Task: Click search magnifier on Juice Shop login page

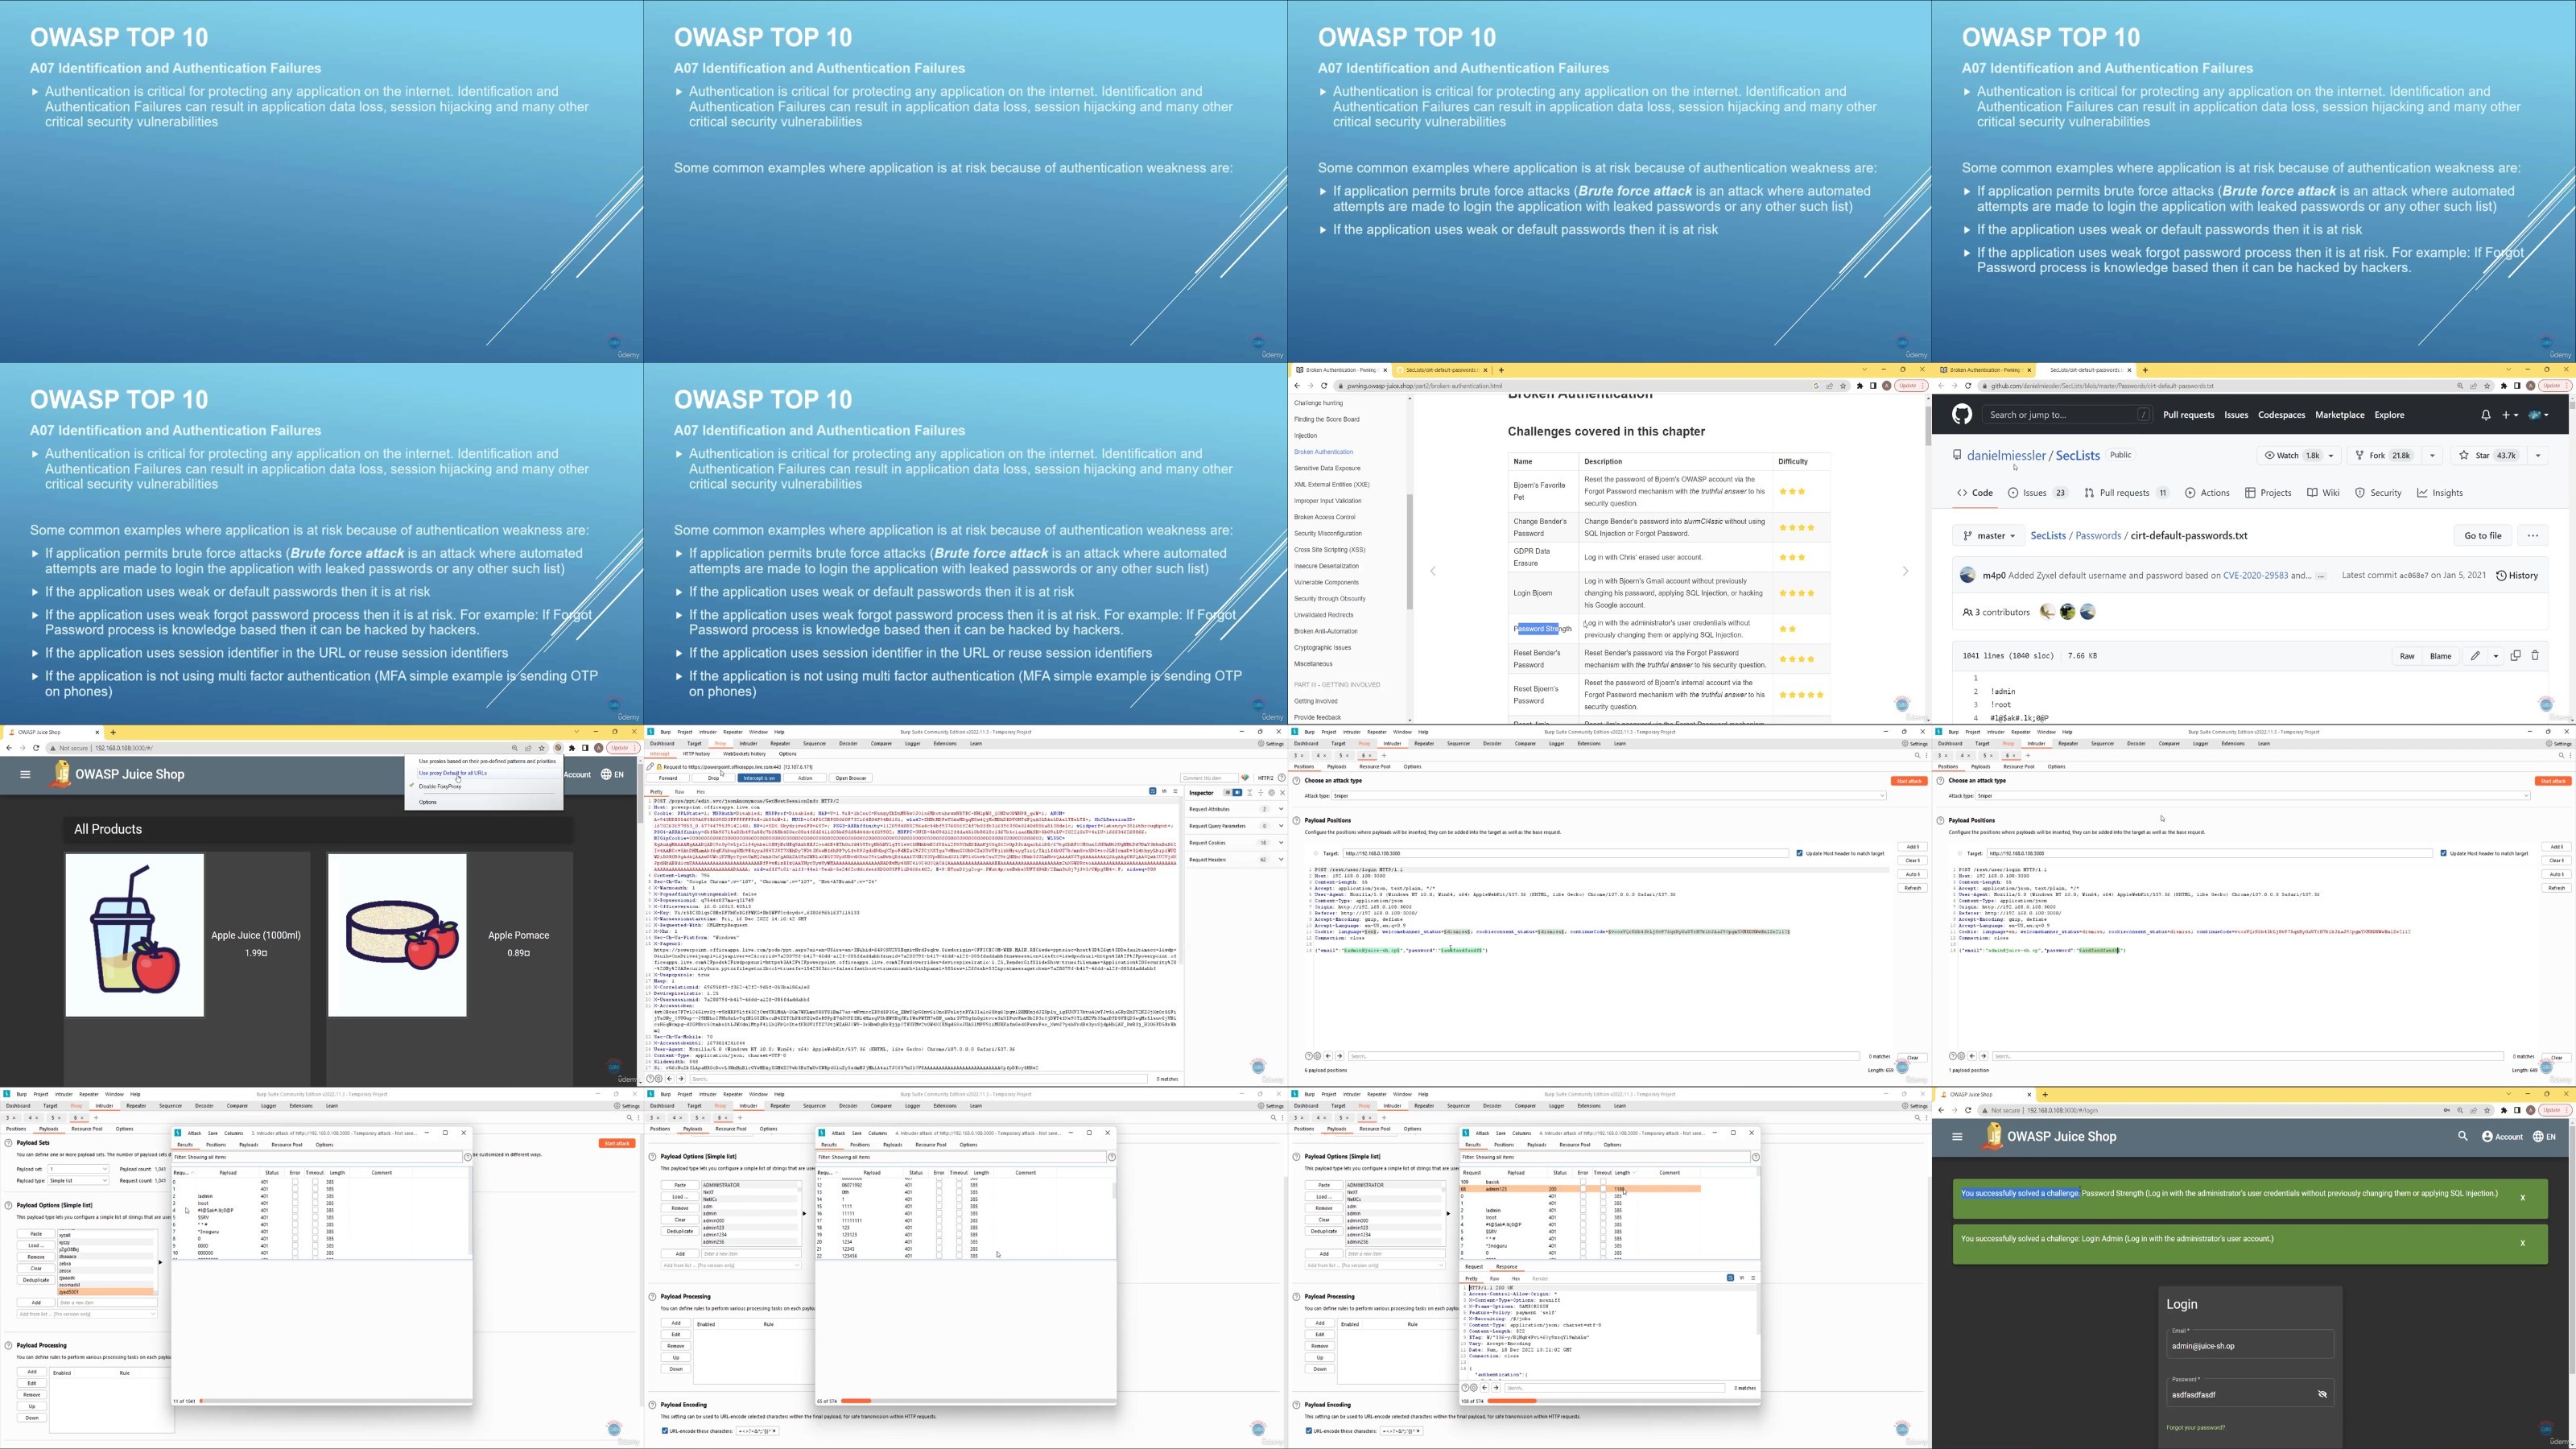Action: 2462,1137
